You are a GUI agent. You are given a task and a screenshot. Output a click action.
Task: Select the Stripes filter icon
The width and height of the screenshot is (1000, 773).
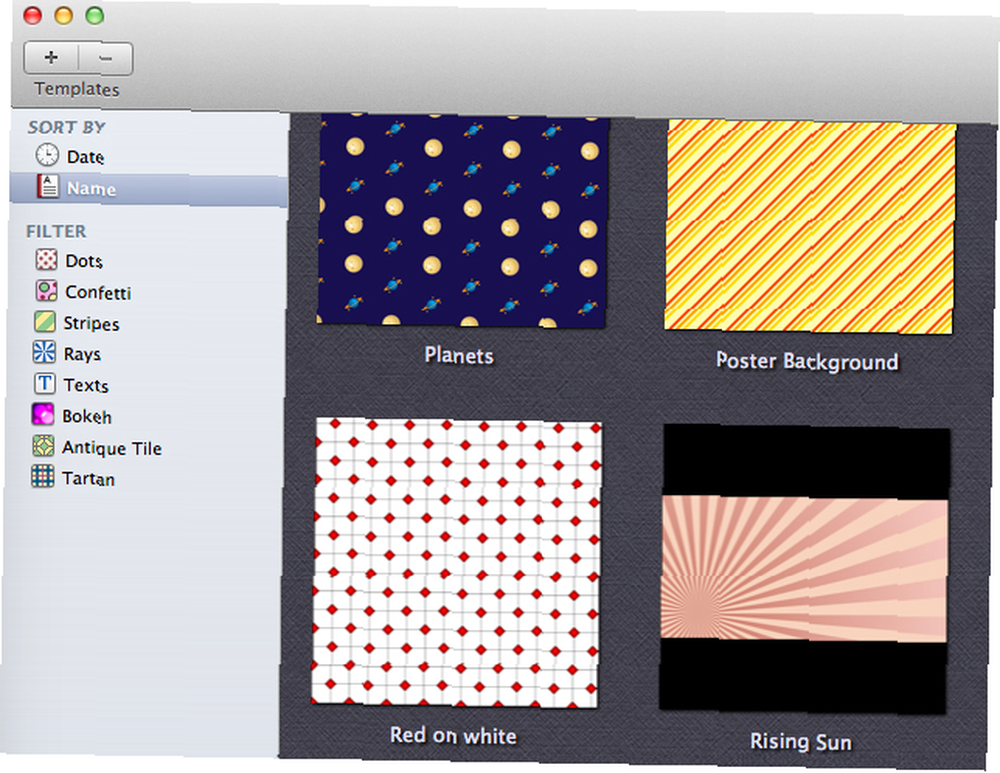pyautogui.click(x=45, y=321)
